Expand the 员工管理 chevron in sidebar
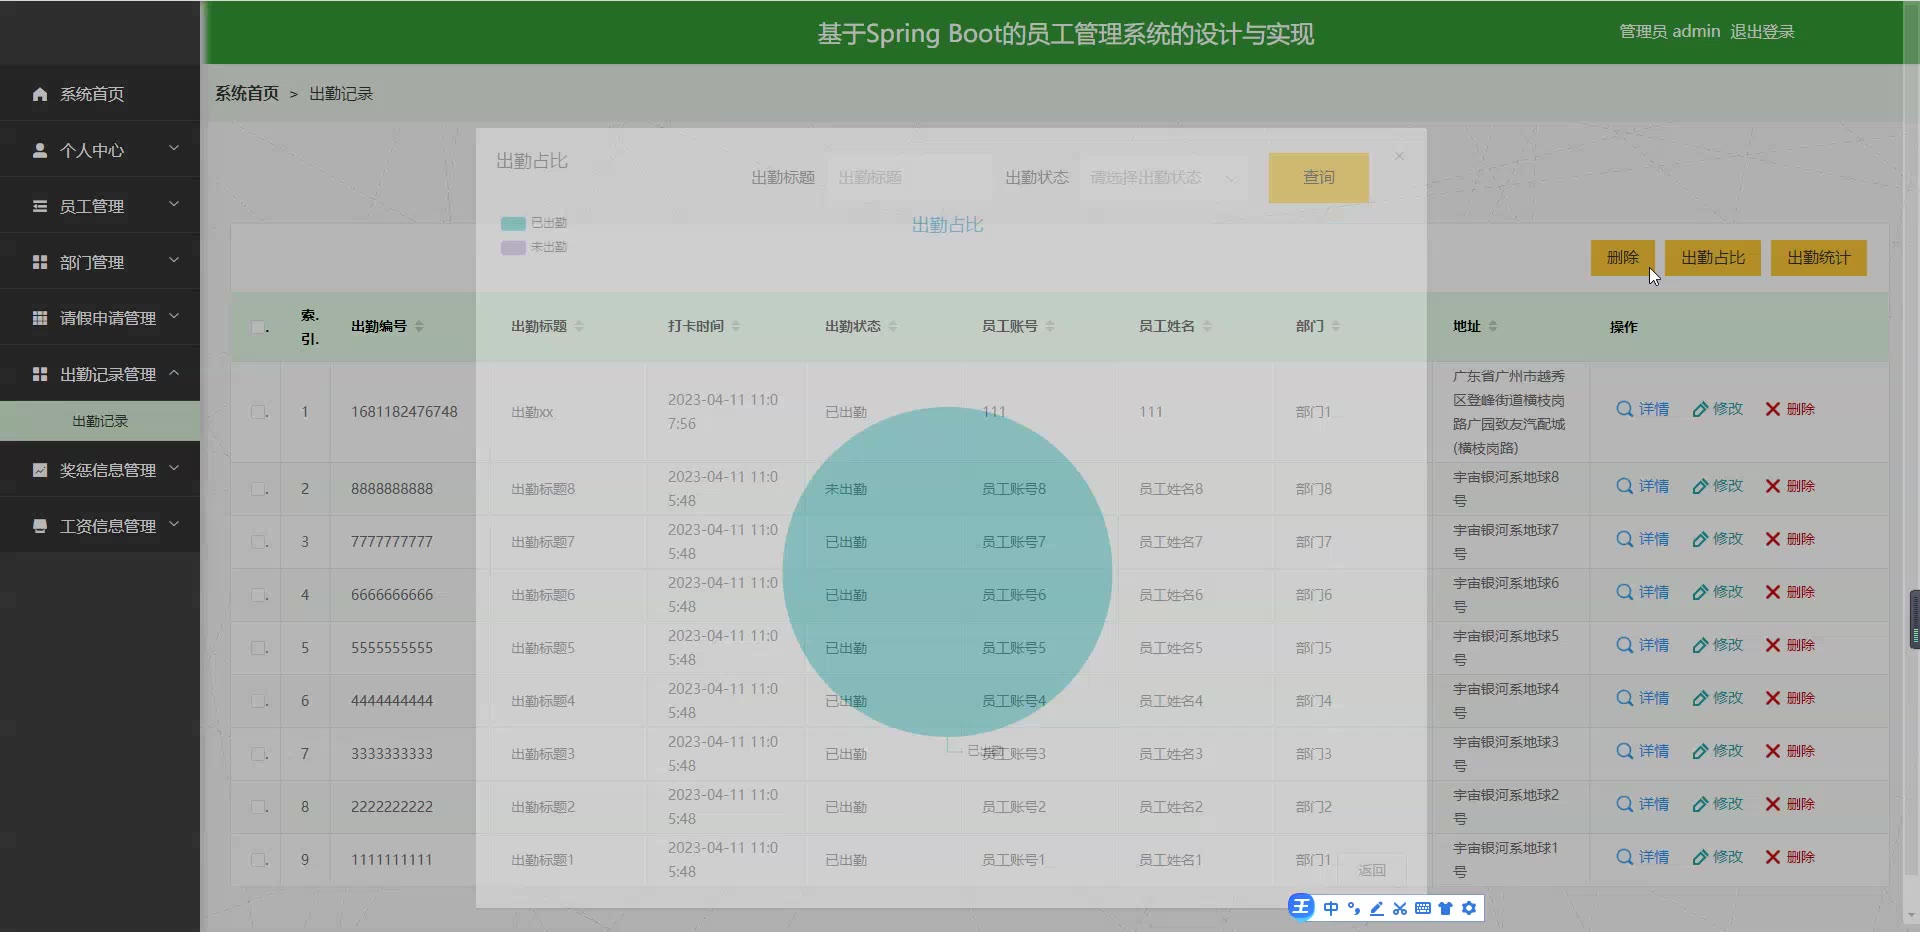This screenshot has width=1920, height=932. (x=174, y=204)
